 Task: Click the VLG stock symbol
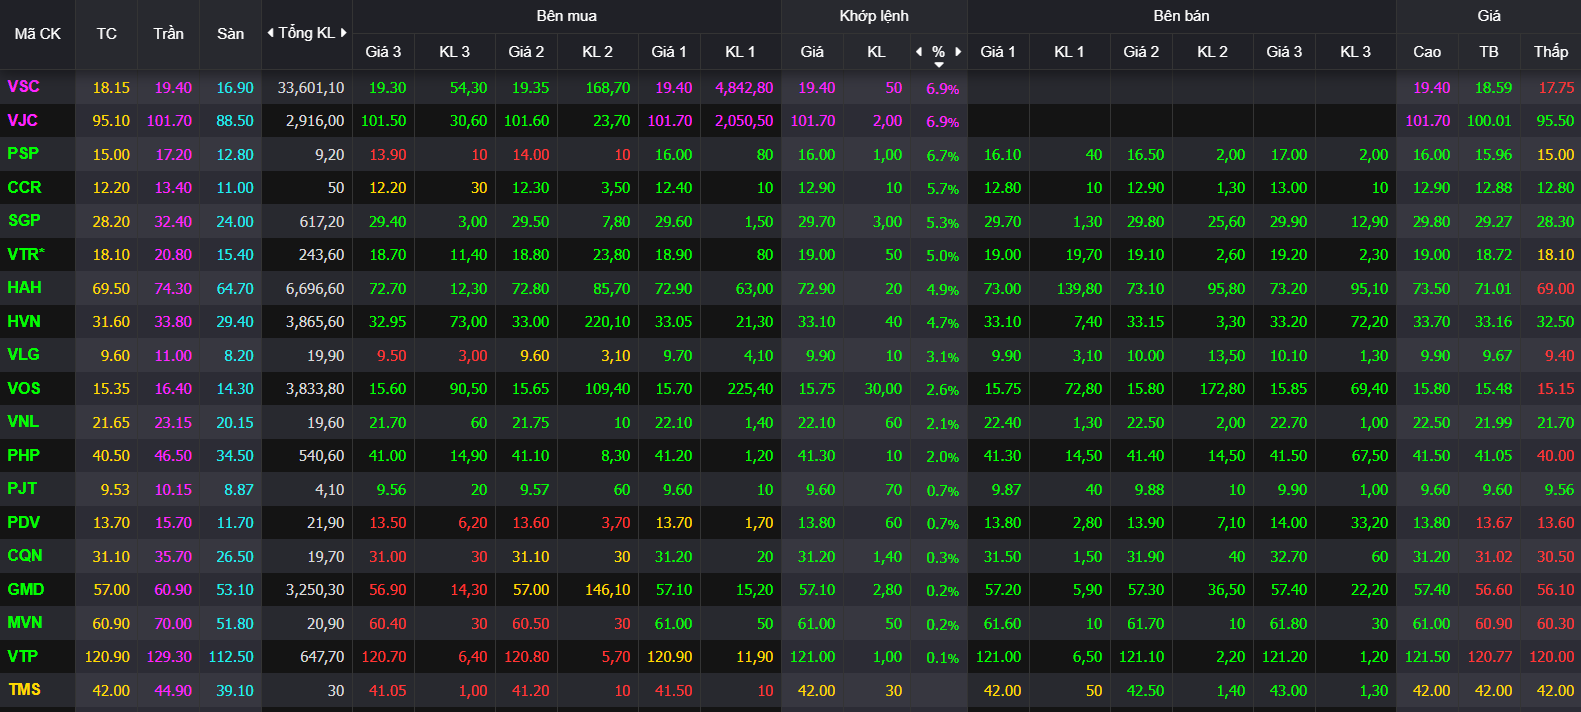pyautogui.click(x=23, y=355)
